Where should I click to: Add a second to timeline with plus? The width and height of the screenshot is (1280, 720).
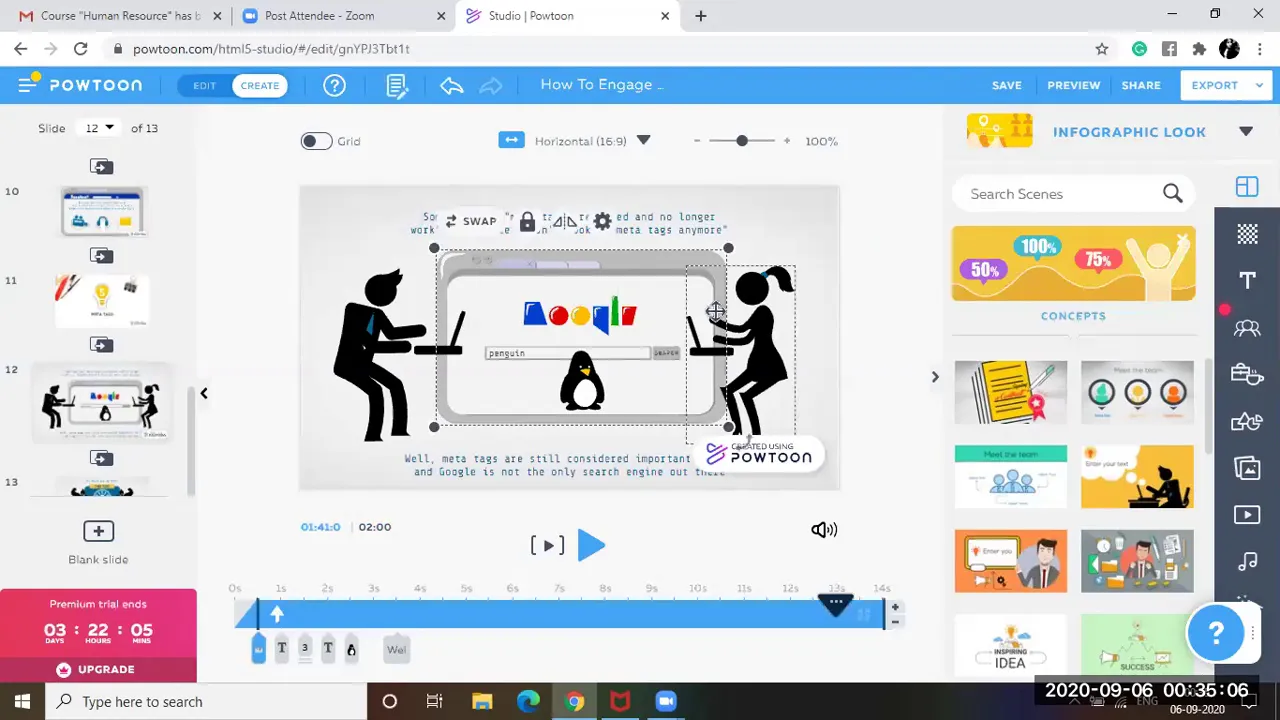895,607
